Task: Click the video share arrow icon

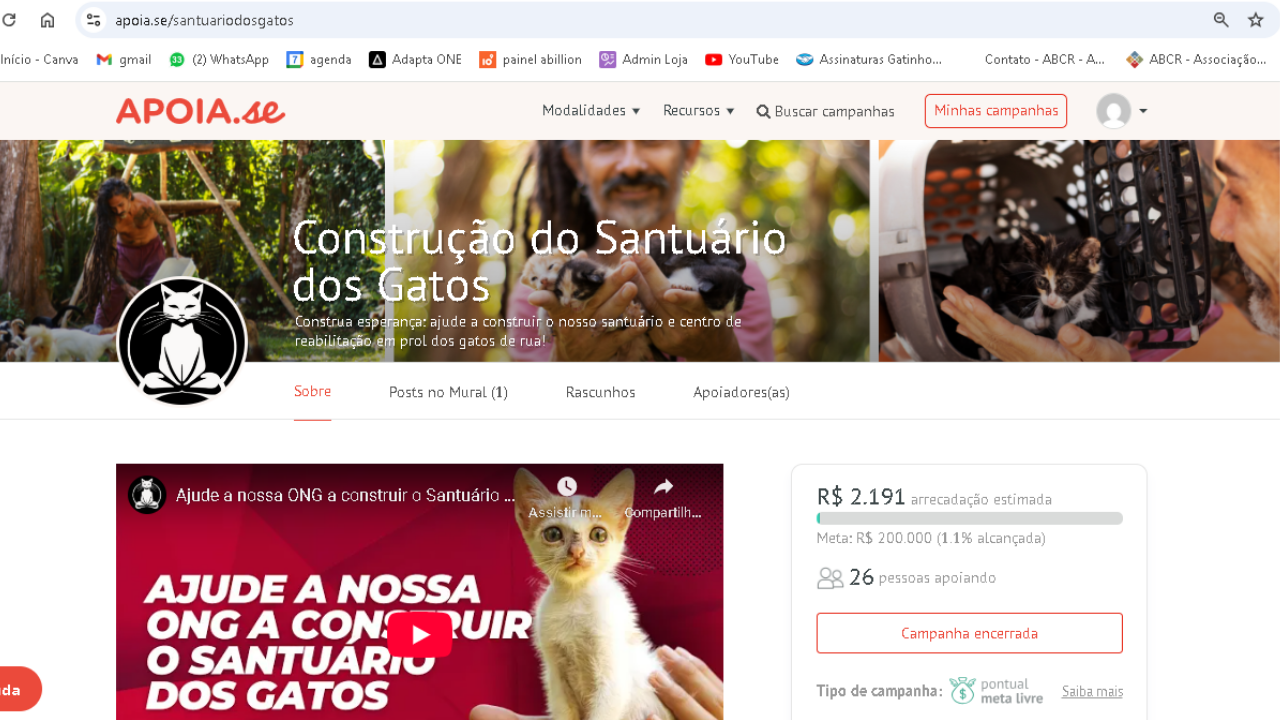Action: point(663,487)
